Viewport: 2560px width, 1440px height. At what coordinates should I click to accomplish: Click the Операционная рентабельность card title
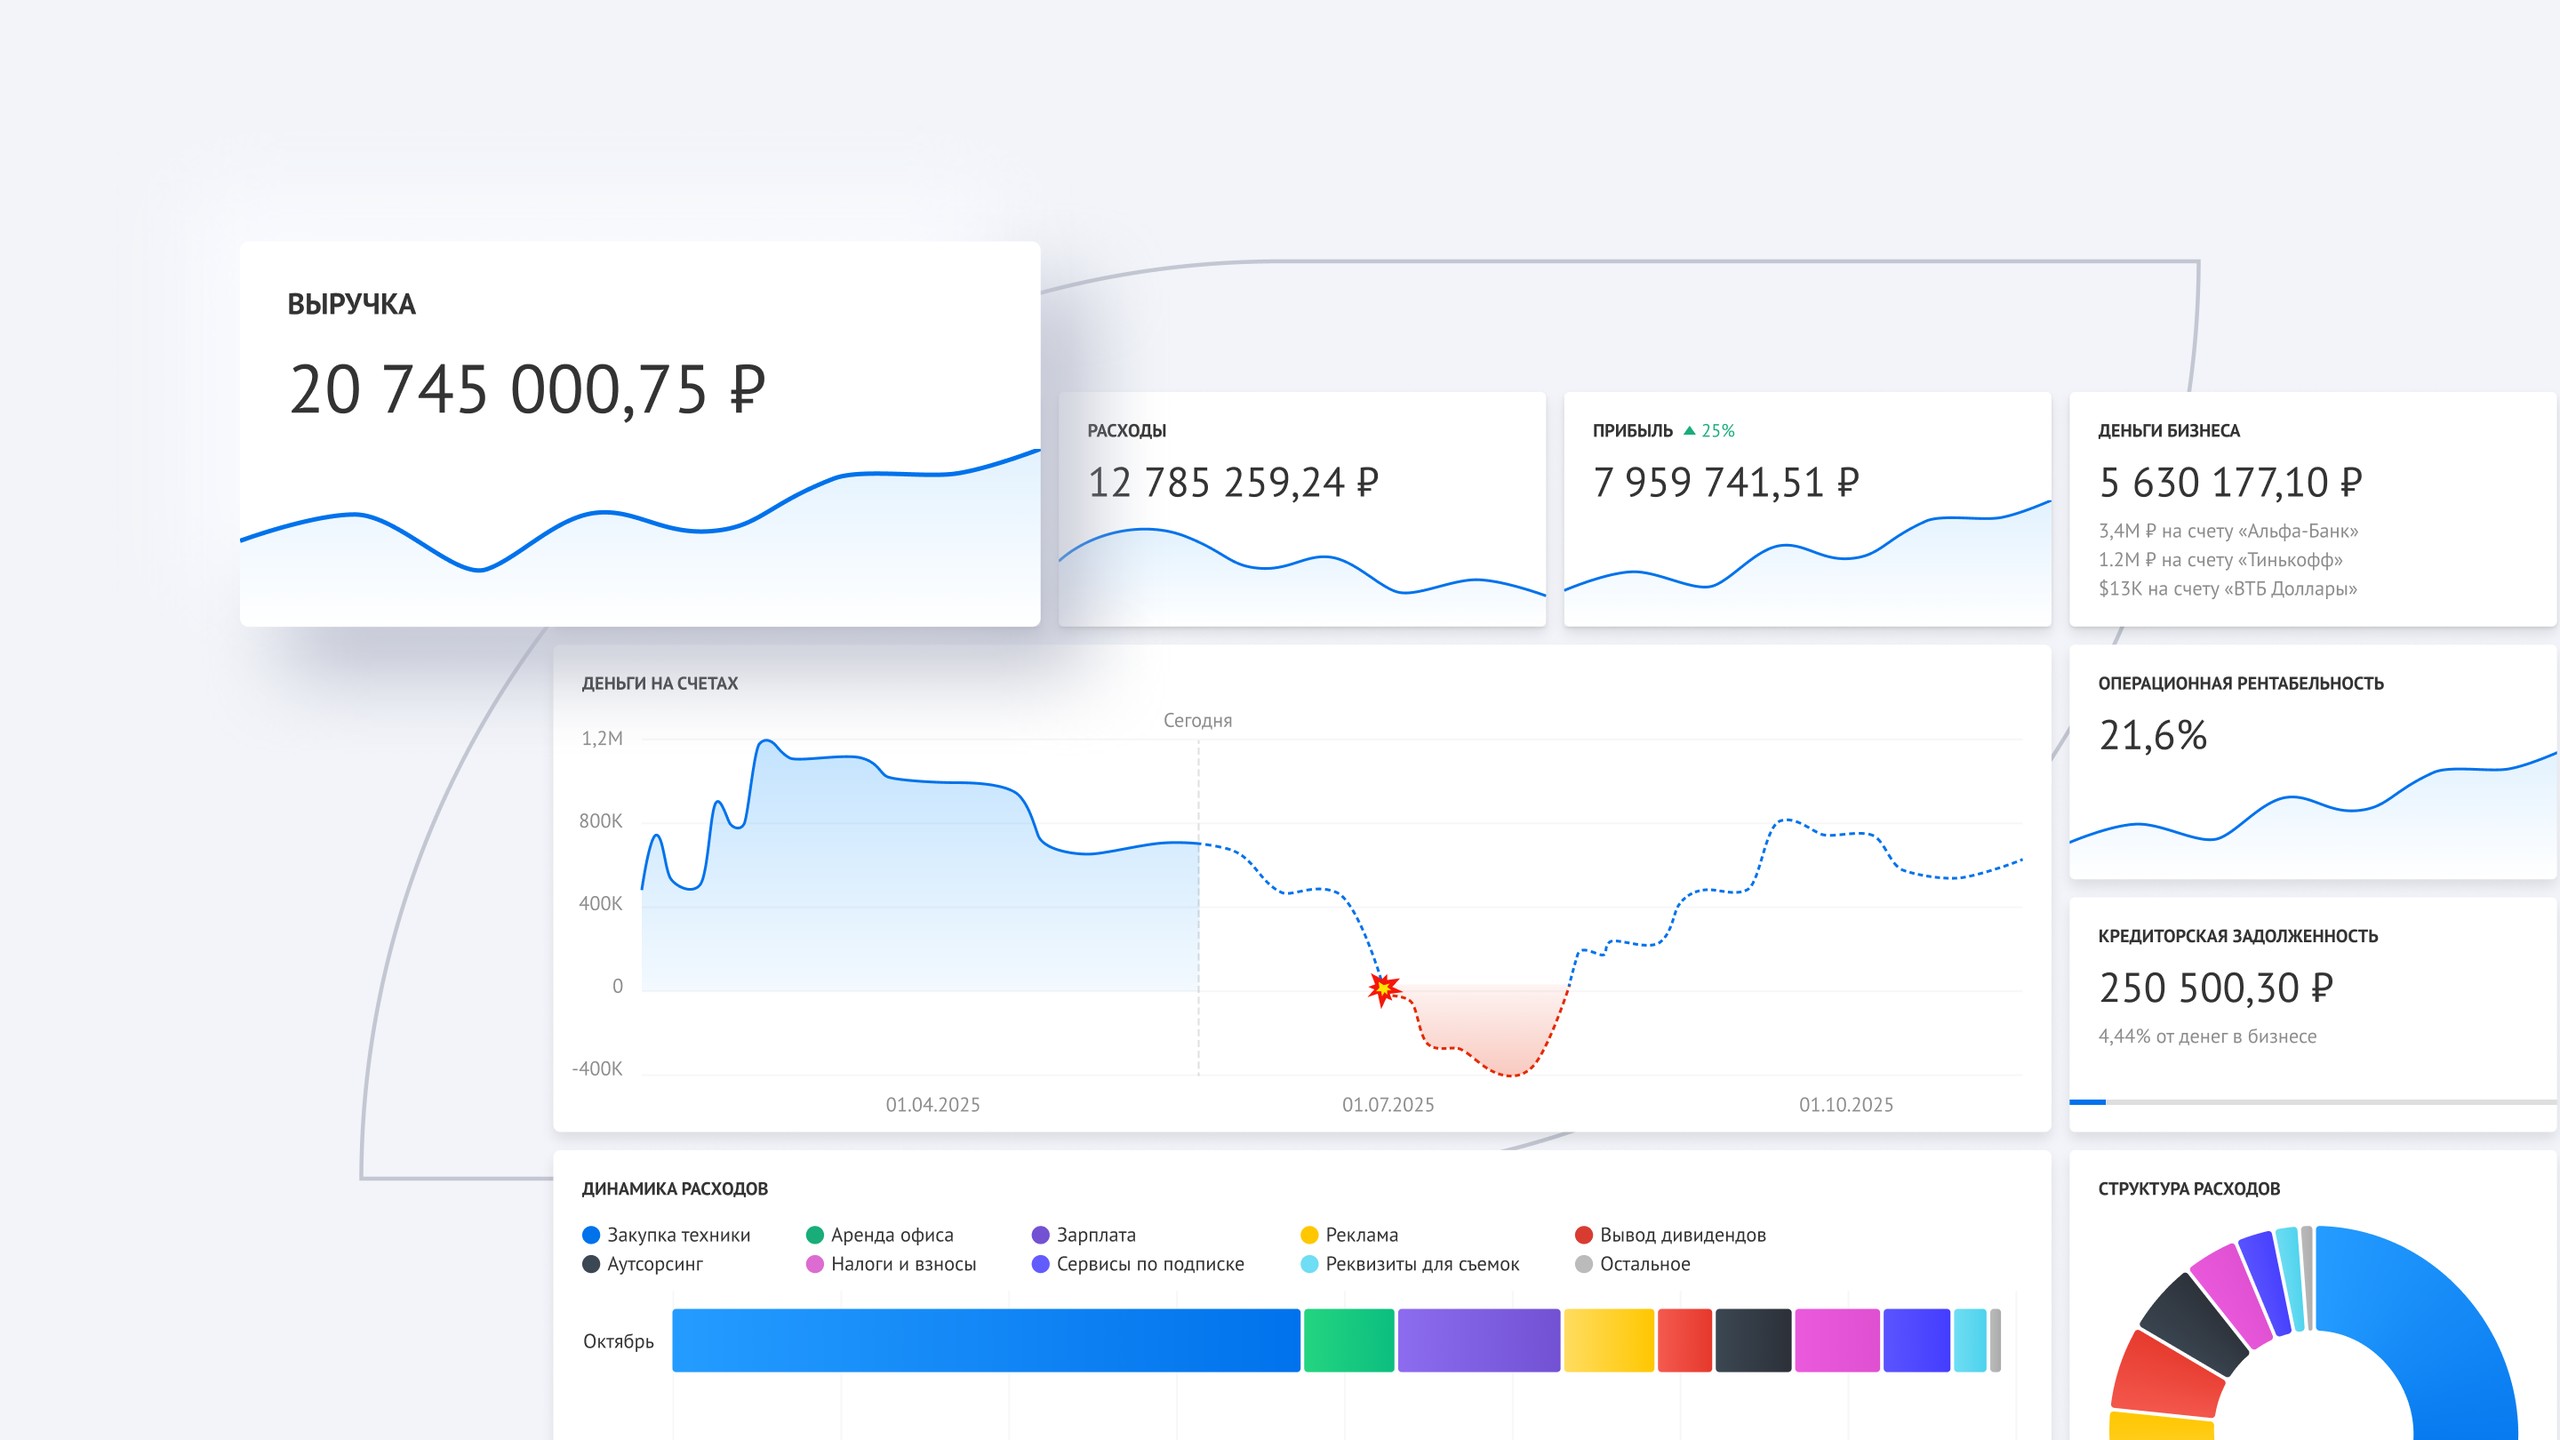(2241, 684)
